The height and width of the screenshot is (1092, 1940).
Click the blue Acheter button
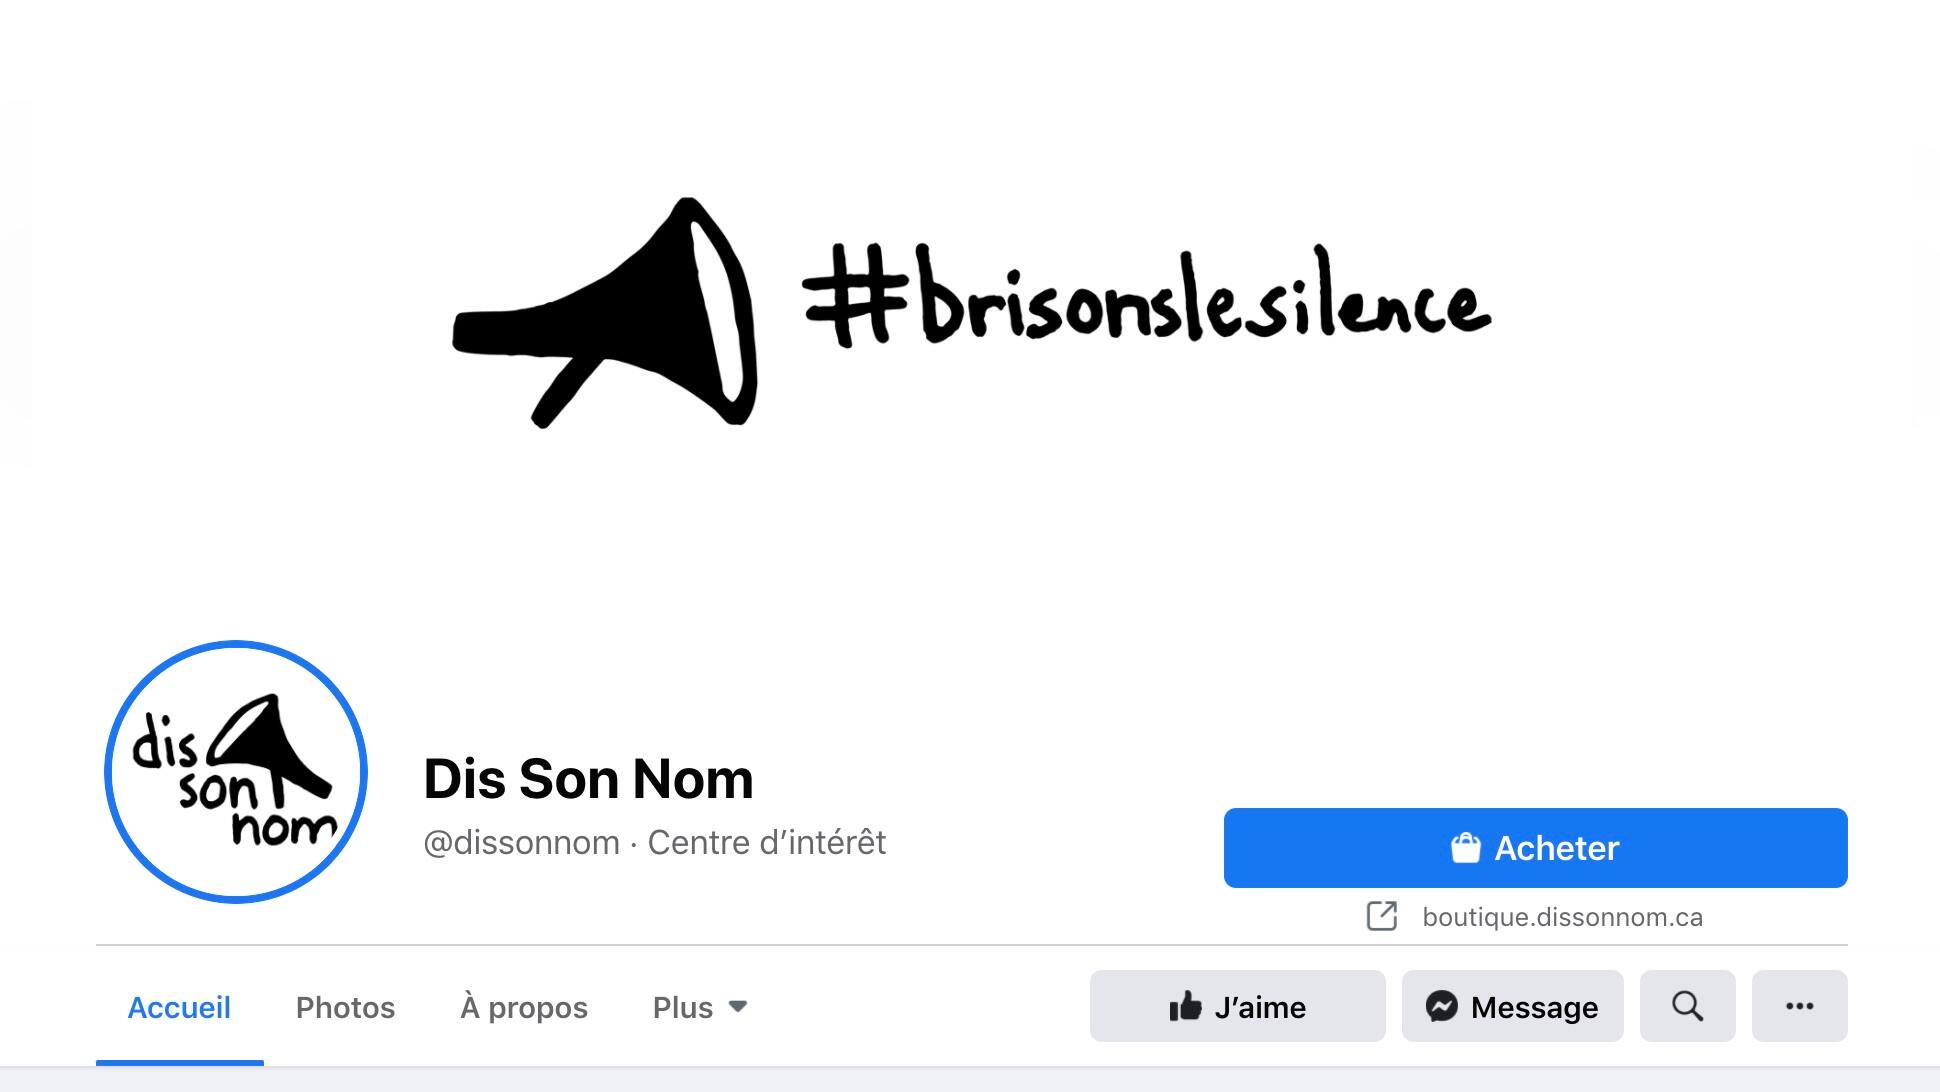tap(1536, 848)
